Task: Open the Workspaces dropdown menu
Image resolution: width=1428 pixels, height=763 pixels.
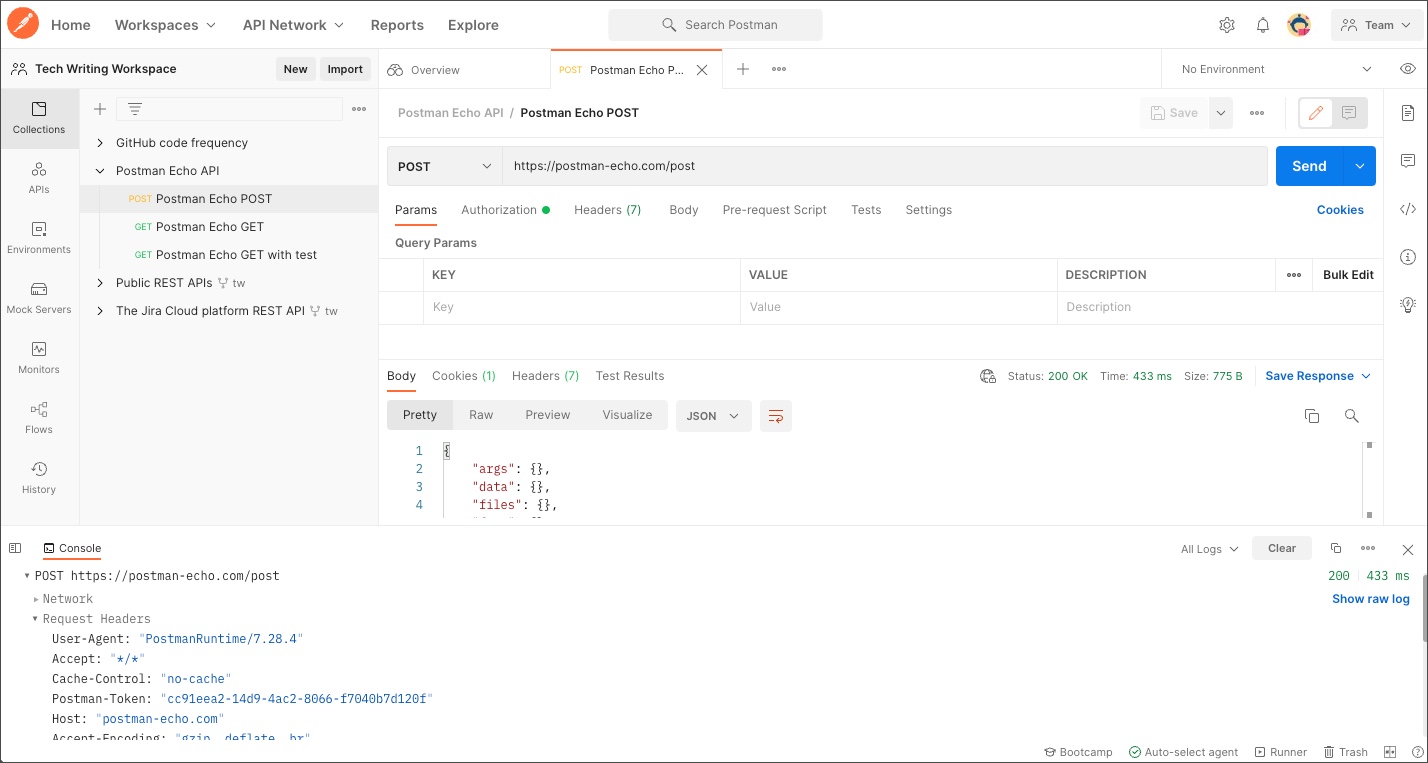Action: [165, 25]
